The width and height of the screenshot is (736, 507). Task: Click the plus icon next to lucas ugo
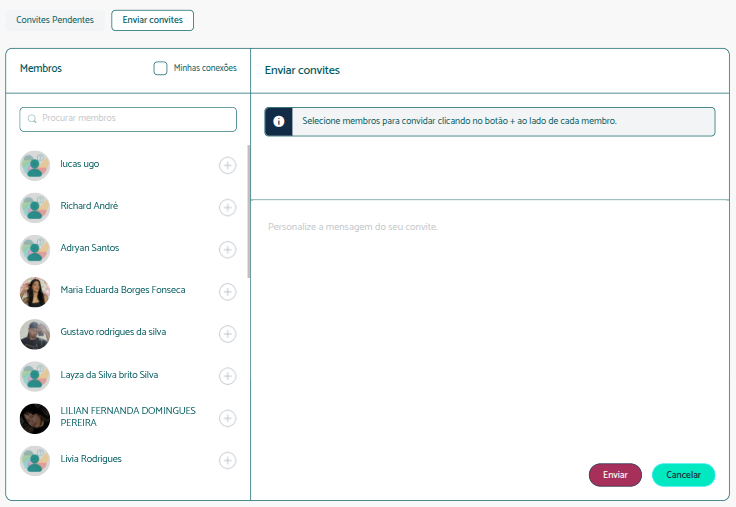[227, 165]
